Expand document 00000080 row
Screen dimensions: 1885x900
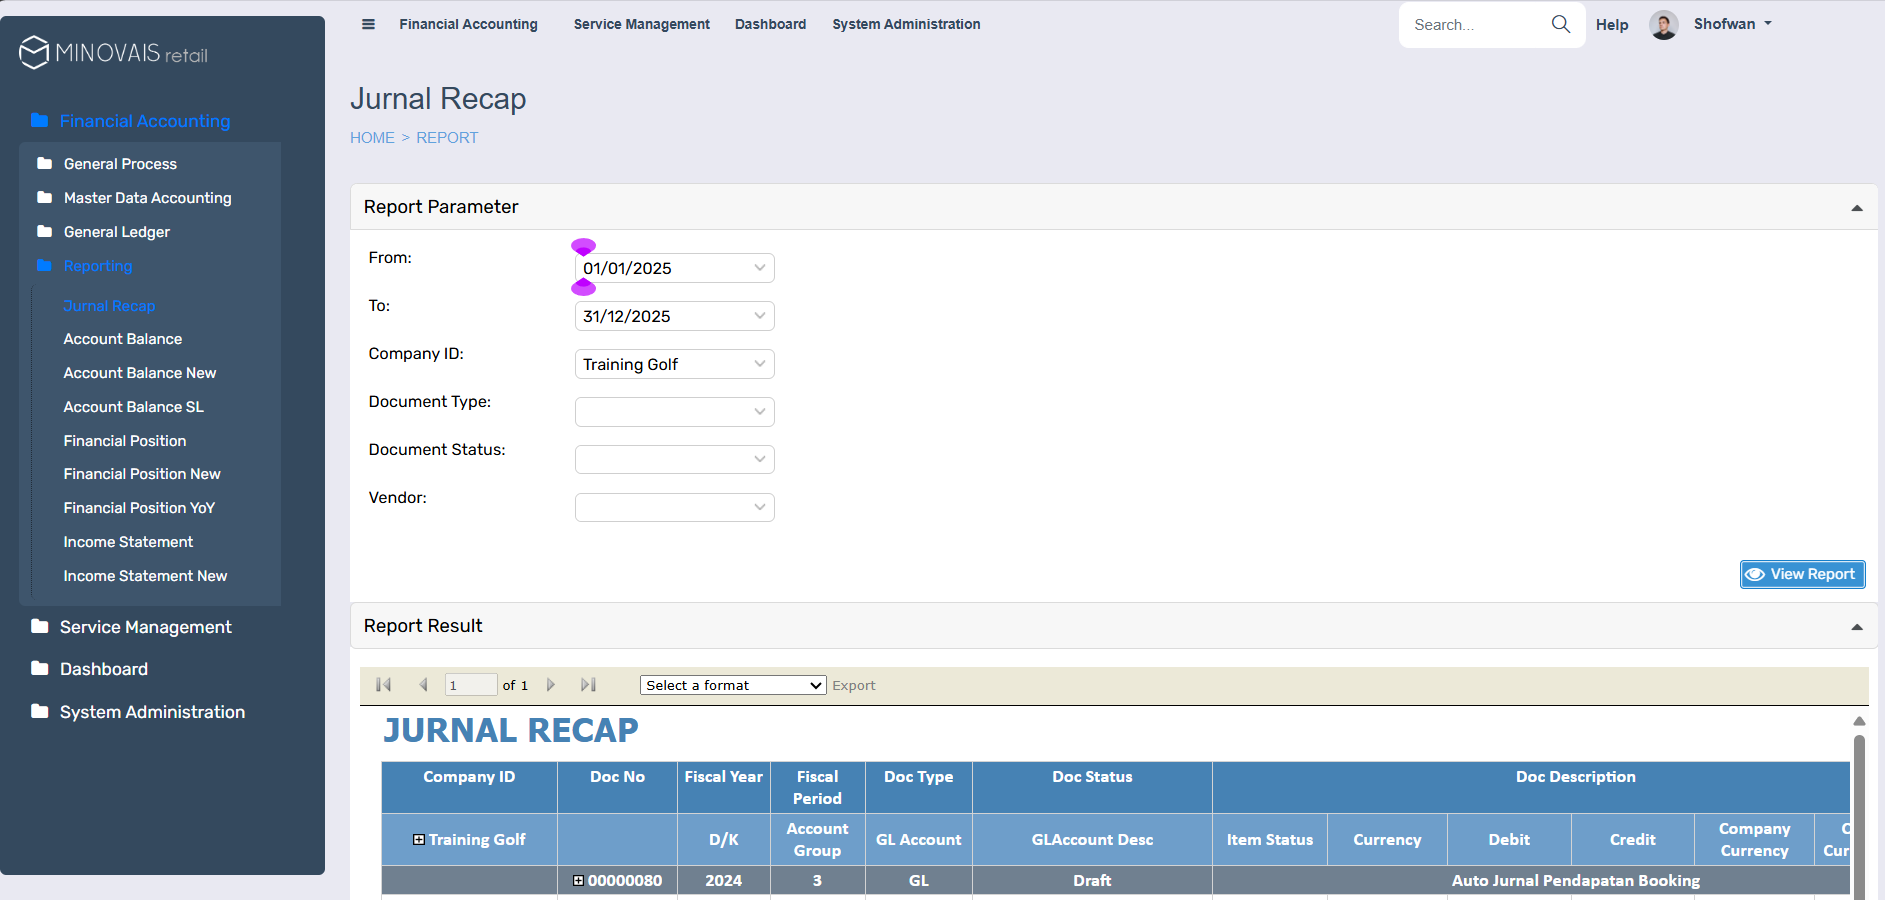[x=578, y=881]
